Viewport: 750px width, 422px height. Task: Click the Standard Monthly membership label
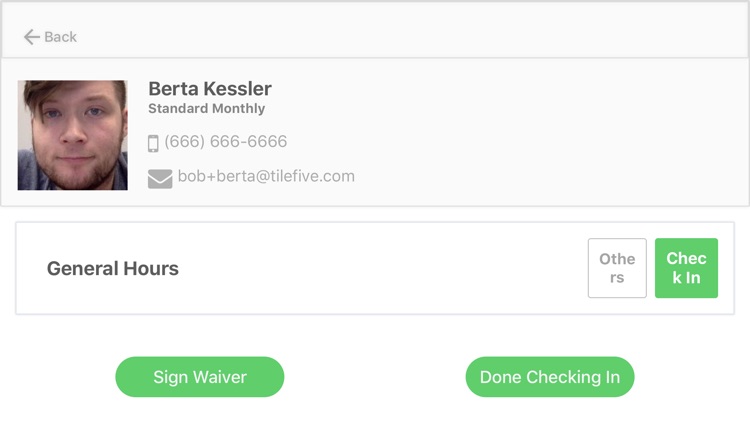pyautogui.click(x=206, y=109)
